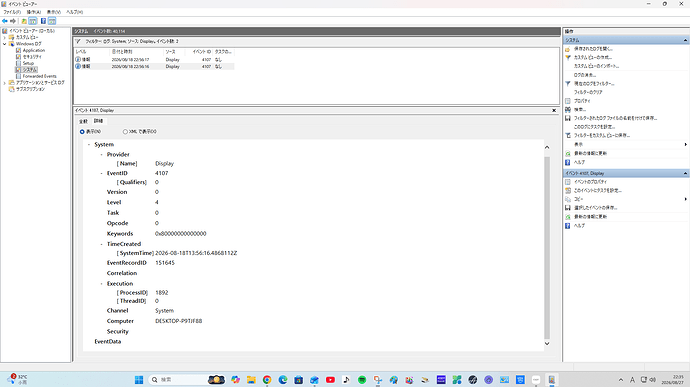Click the filter funnel icon in the filter bar

click(x=78, y=41)
